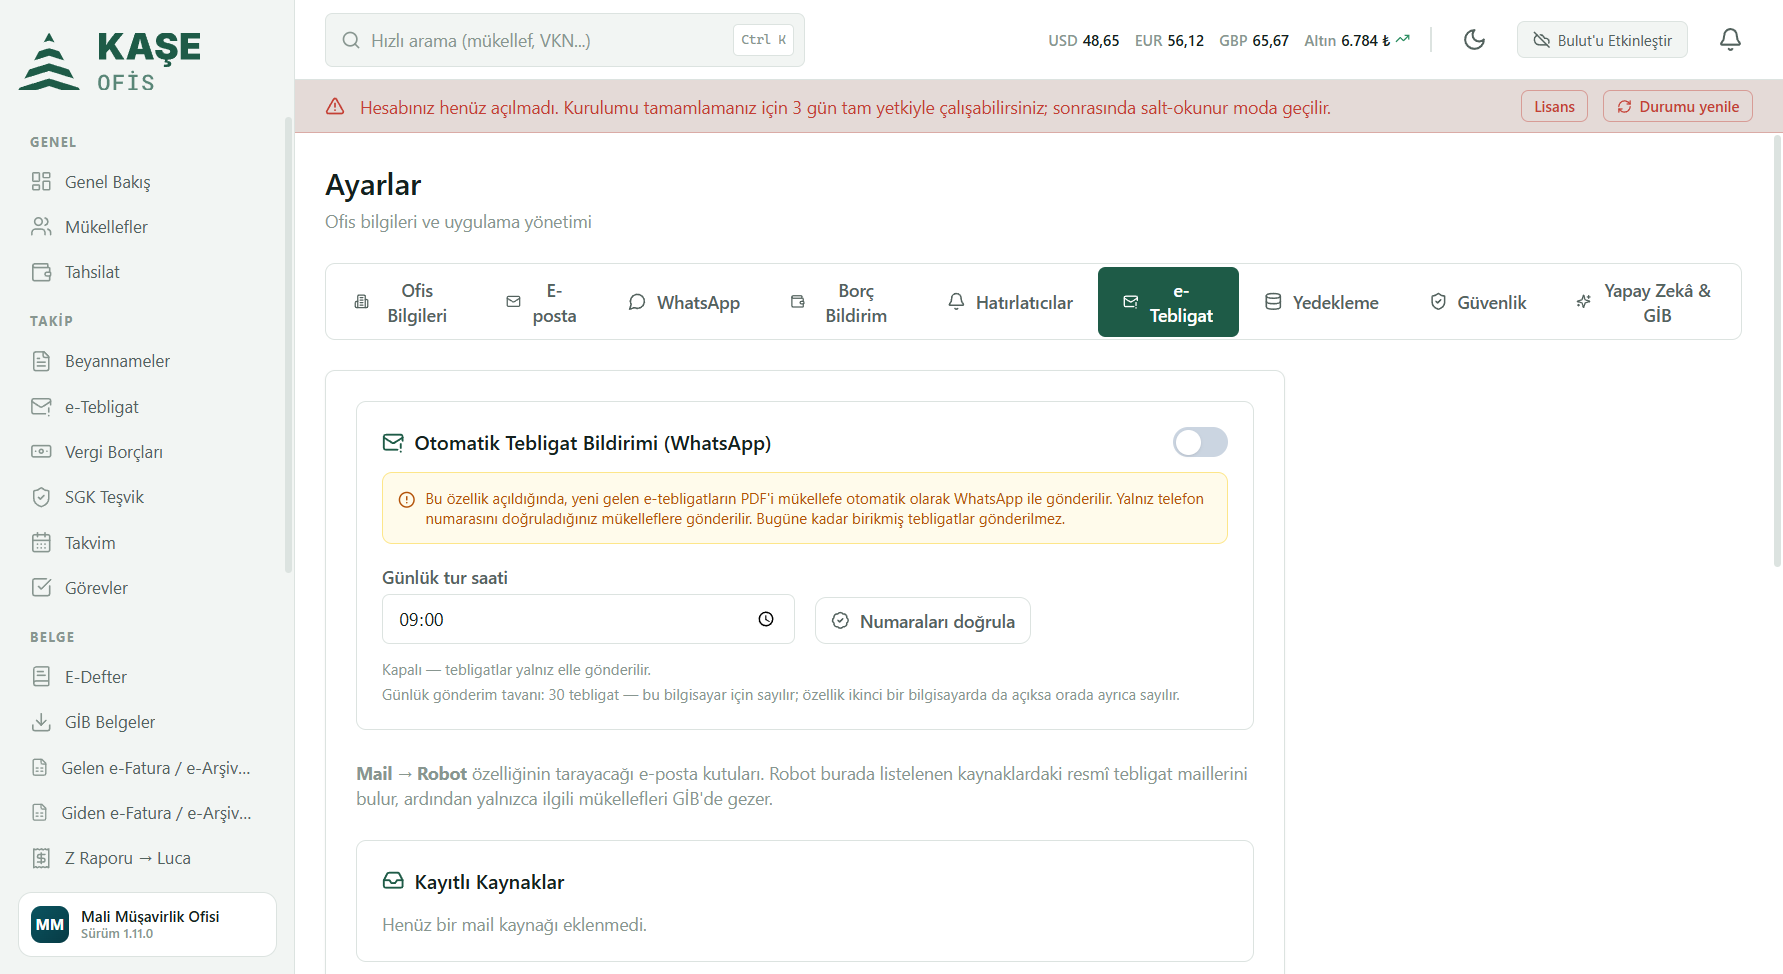Click Bulut'u Etkinleştir button
This screenshot has height=974, width=1783.
tap(1602, 40)
